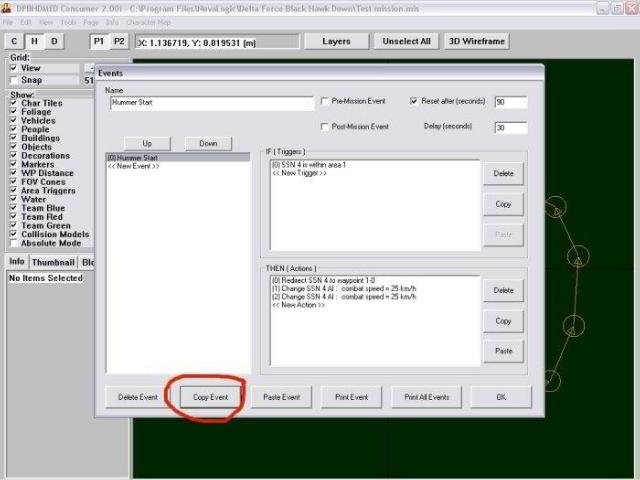Click Delete beside the IF triggers list
This screenshot has height=480, width=640.
pyautogui.click(x=503, y=173)
